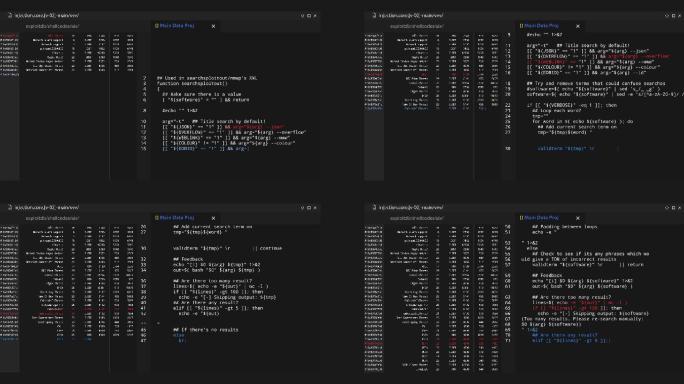Screen dimensions: 684x384
Task: Click "Title search by default" line in top-right editor
Action: point(578,45)
